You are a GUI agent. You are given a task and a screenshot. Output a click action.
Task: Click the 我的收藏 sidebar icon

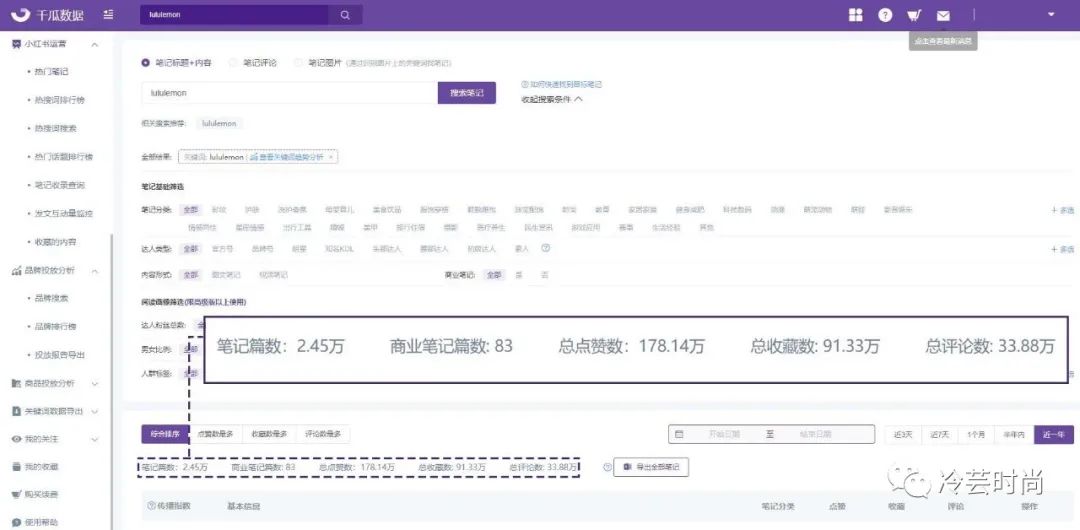pyautogui.click(x=17, y=467)
